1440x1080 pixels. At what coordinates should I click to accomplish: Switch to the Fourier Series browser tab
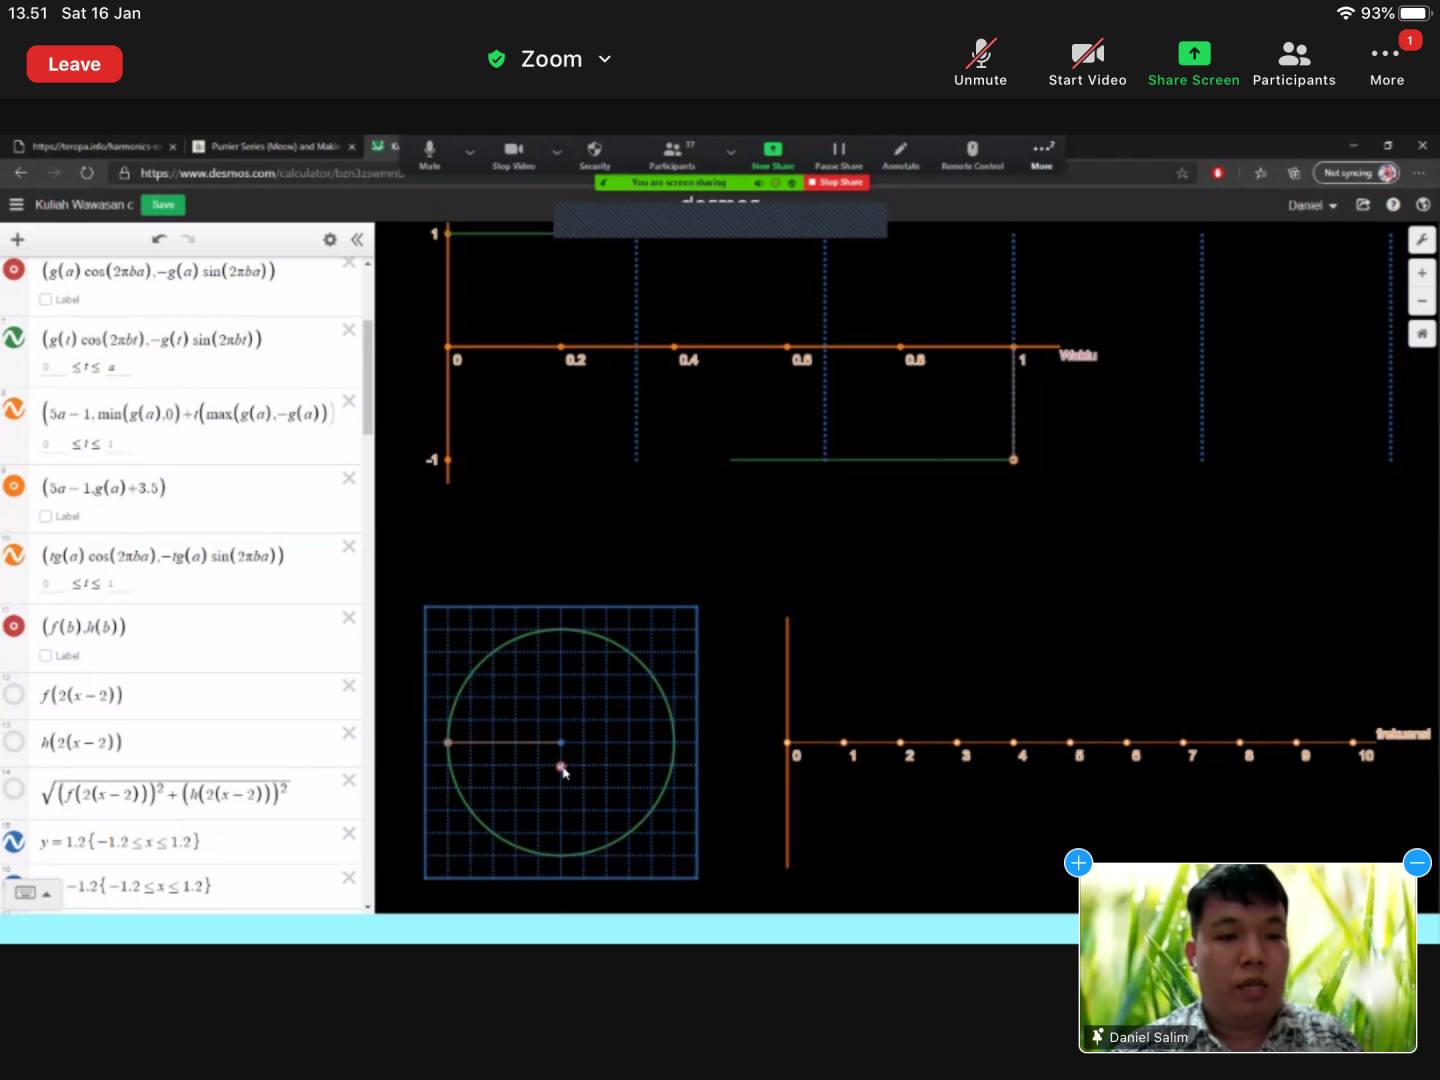tap(270, 146)
